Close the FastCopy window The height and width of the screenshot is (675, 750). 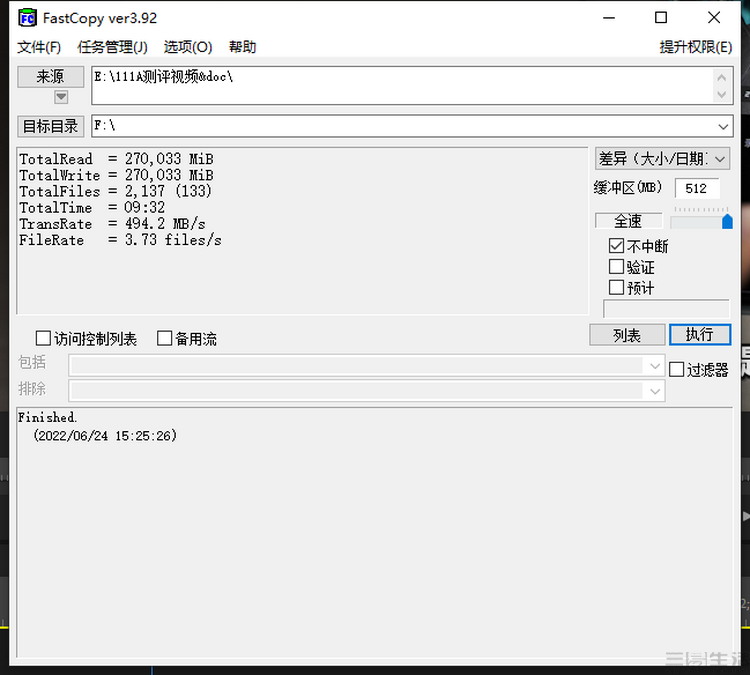(x=714, y=18)
